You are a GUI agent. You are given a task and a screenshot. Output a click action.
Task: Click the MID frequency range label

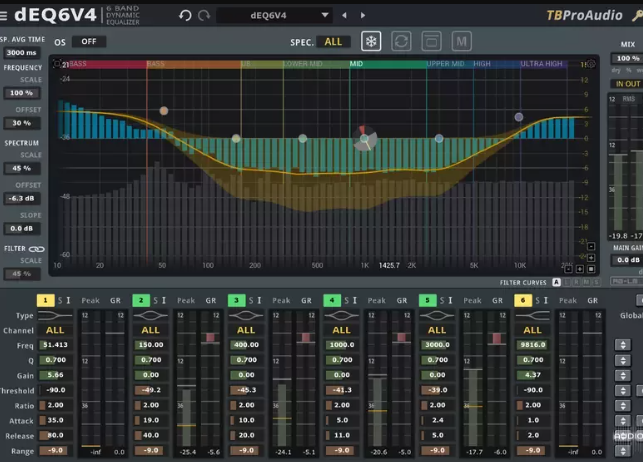[356, 64]
